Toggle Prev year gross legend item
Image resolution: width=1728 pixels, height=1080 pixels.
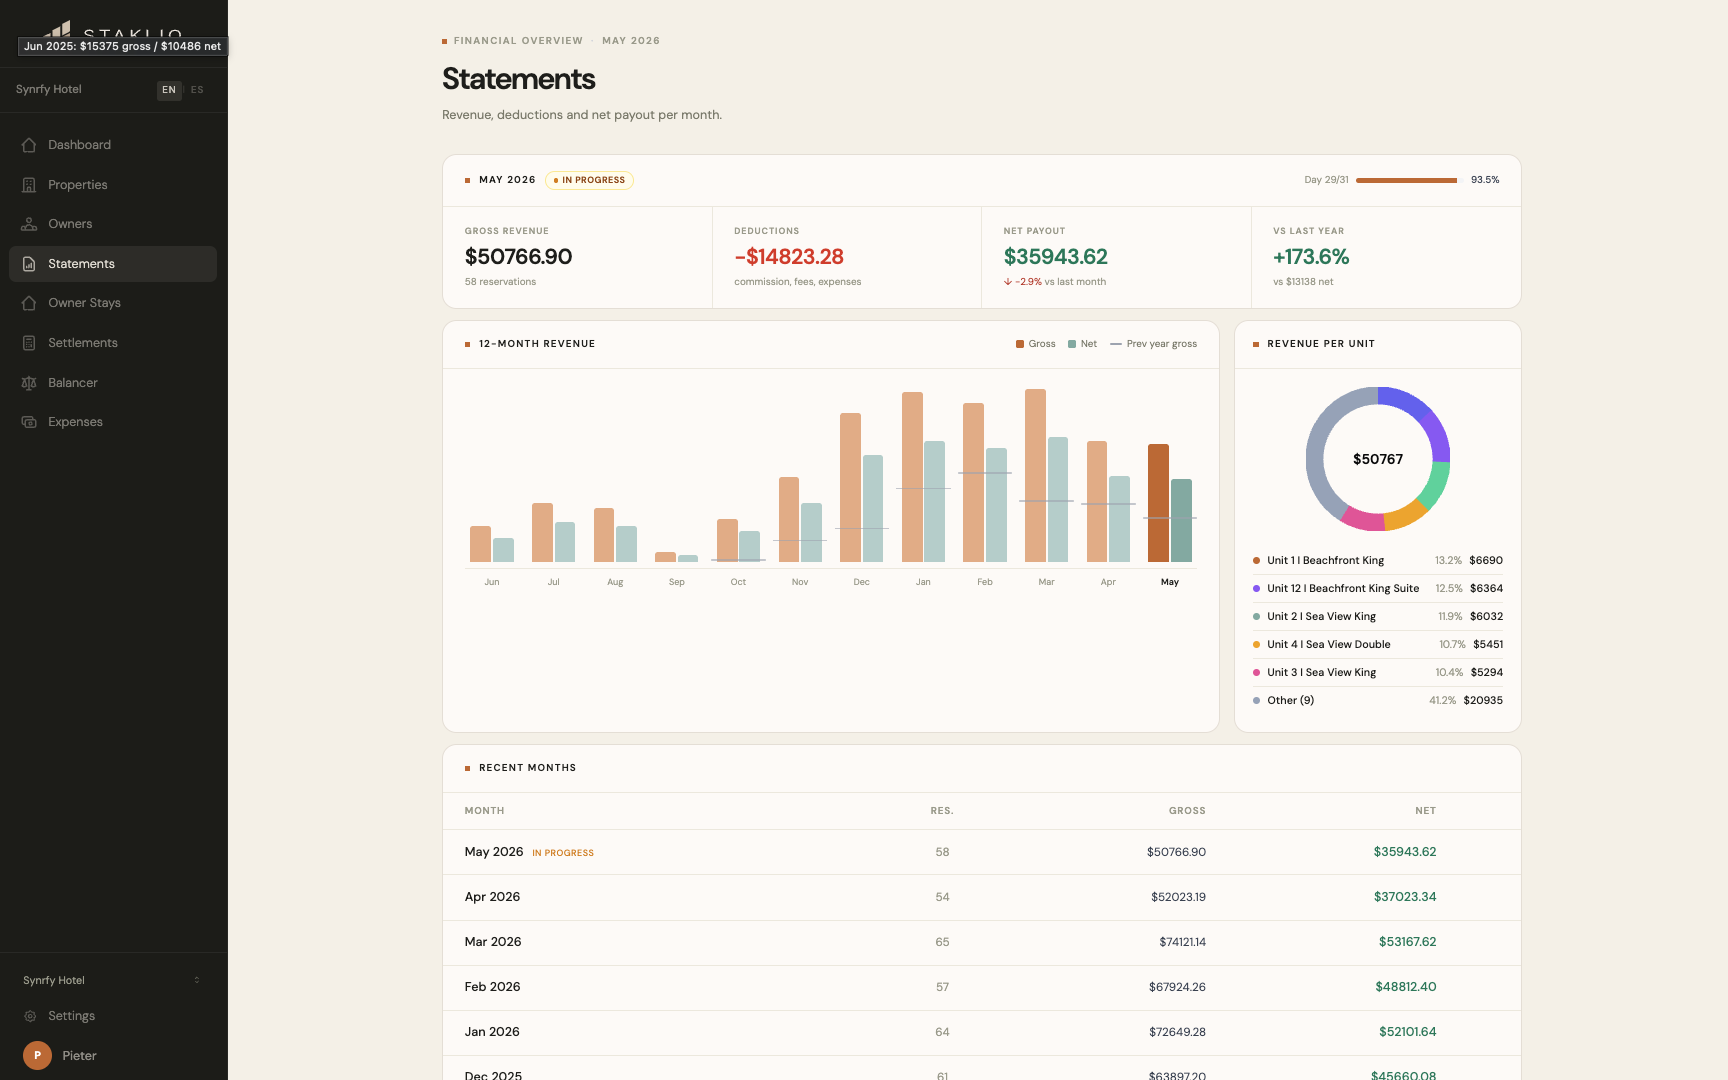(1153, 344)
